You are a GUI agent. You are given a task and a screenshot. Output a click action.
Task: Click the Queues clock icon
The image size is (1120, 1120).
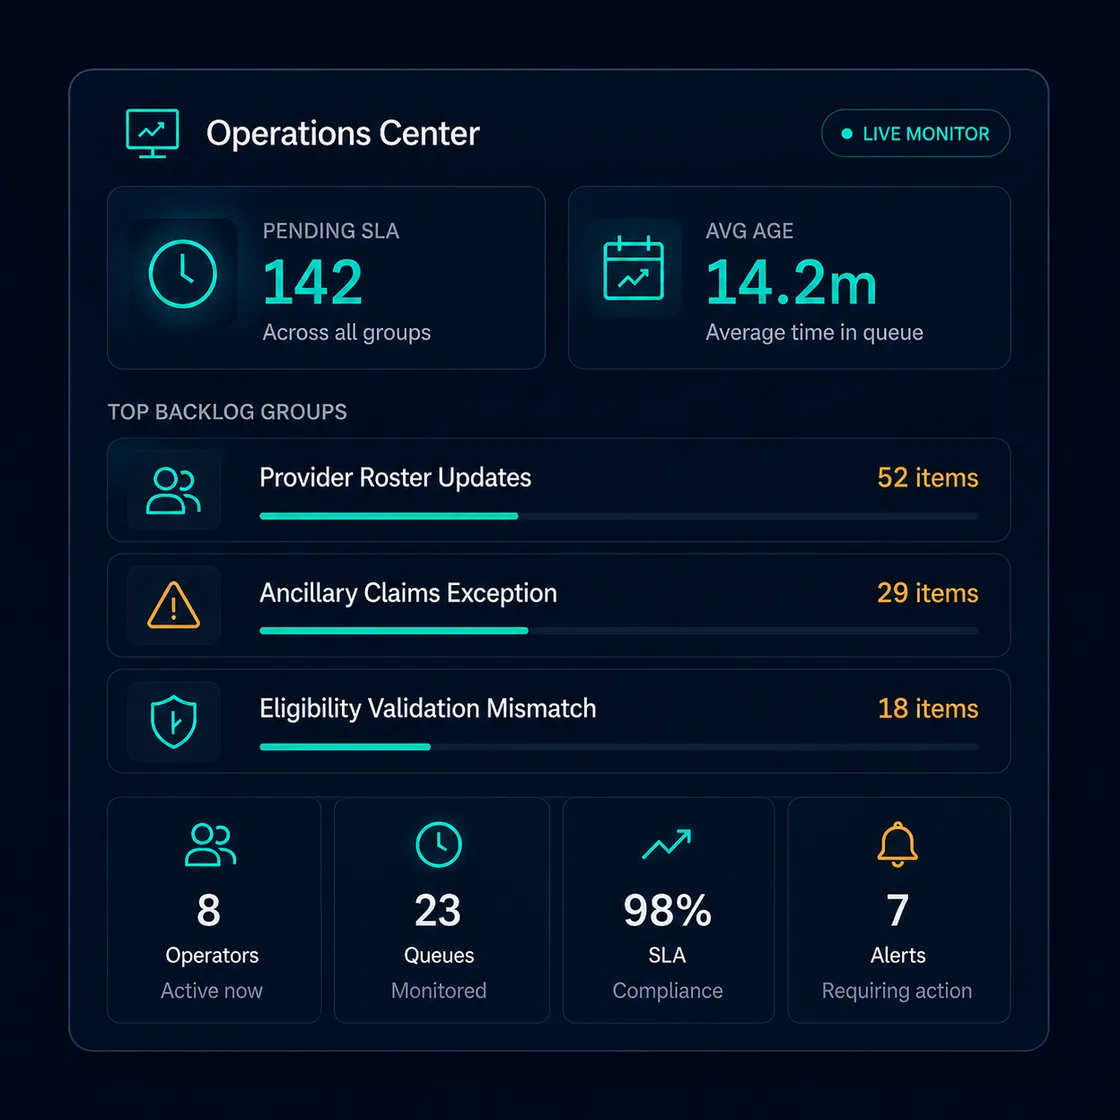tap(439, 844)
